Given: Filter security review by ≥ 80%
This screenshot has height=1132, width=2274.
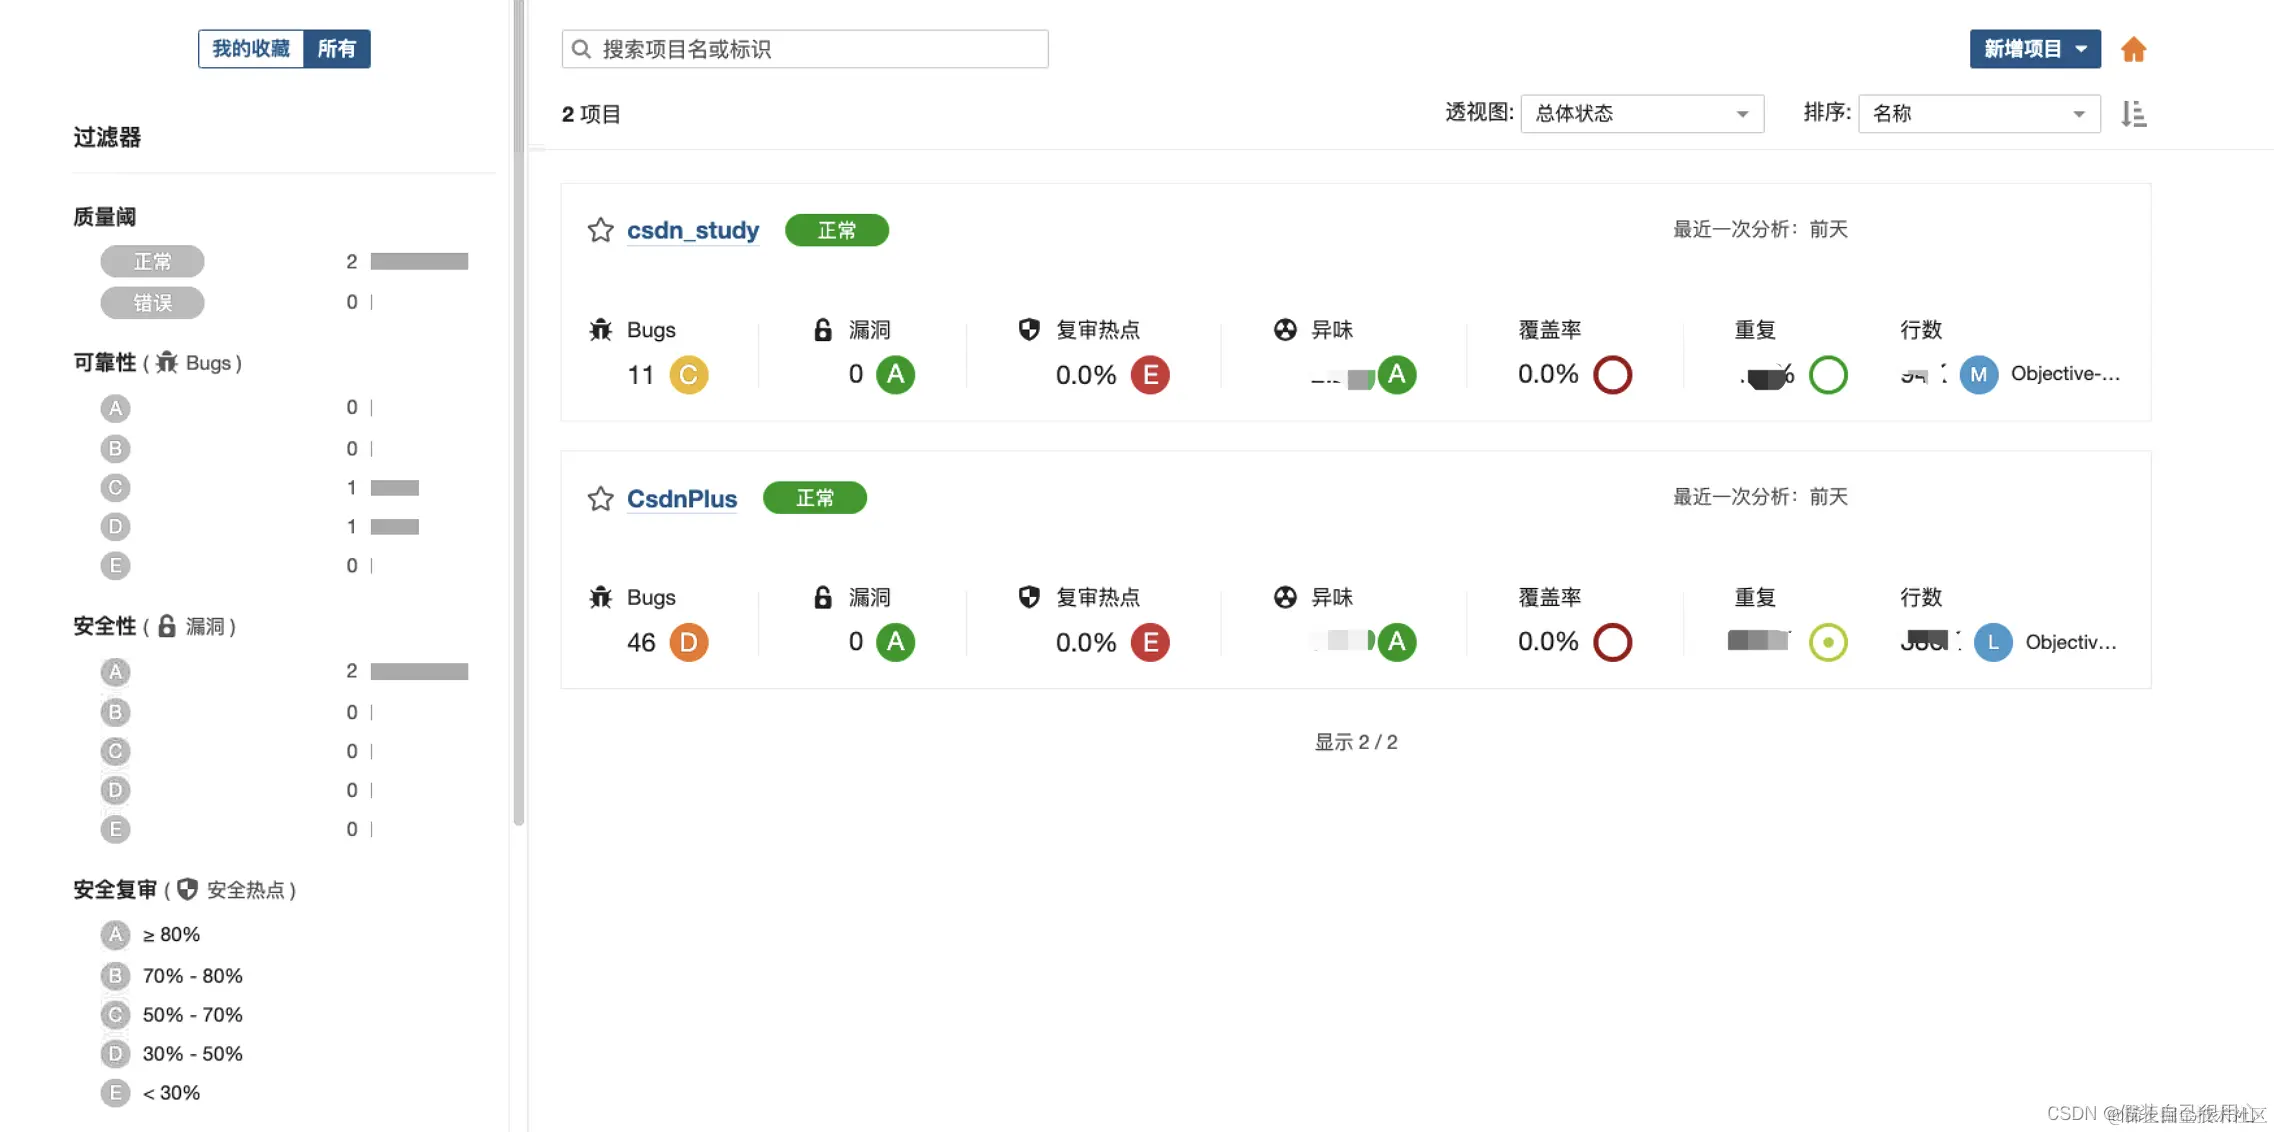Looking at the screenshot, I should (150, 935).
